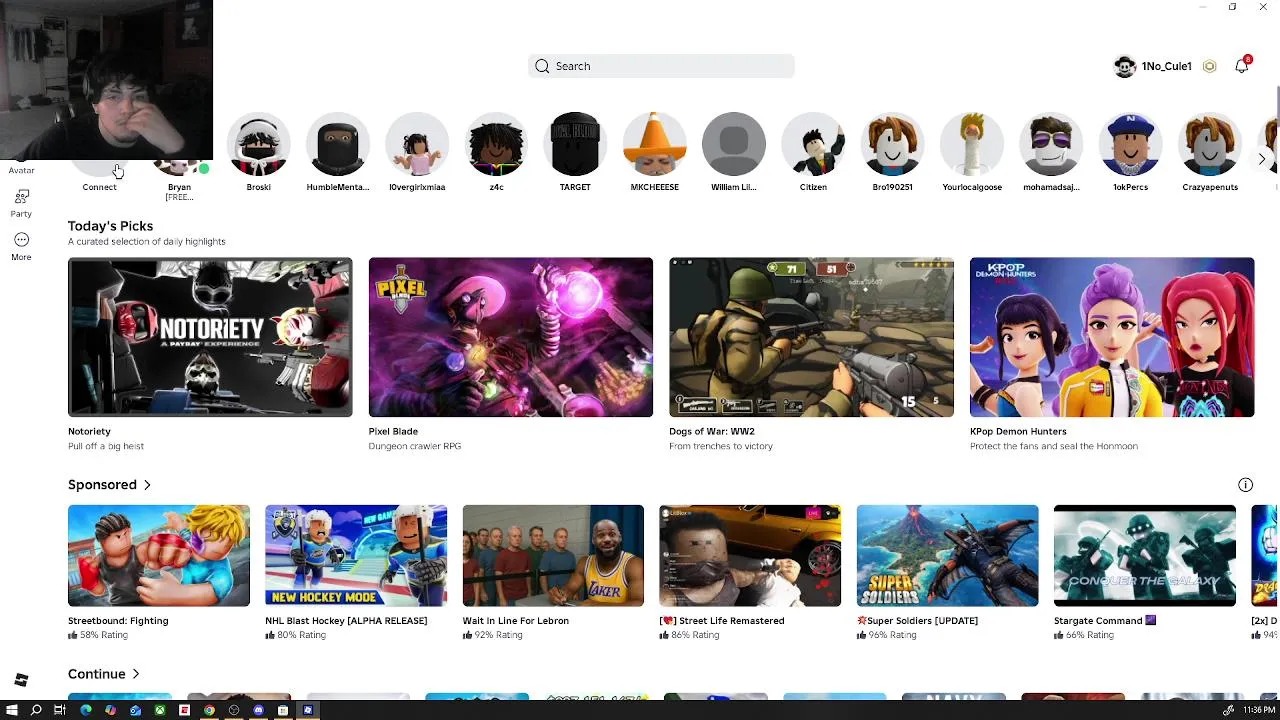The height and width of the screenshot is (720, 1280).
Task: Click the Pixel Blade title text
Action: [393, 432]
